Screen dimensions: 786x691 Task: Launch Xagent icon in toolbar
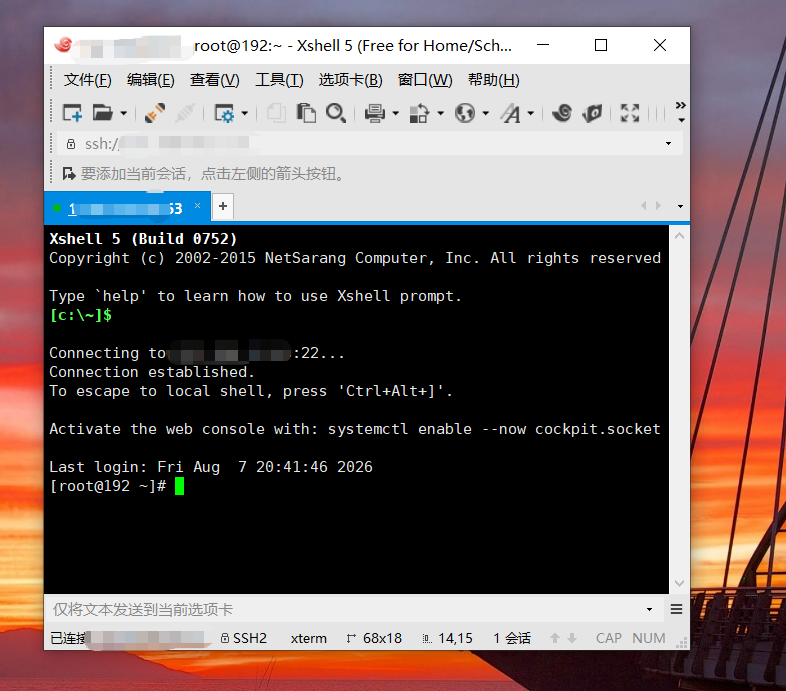point(592,113)
